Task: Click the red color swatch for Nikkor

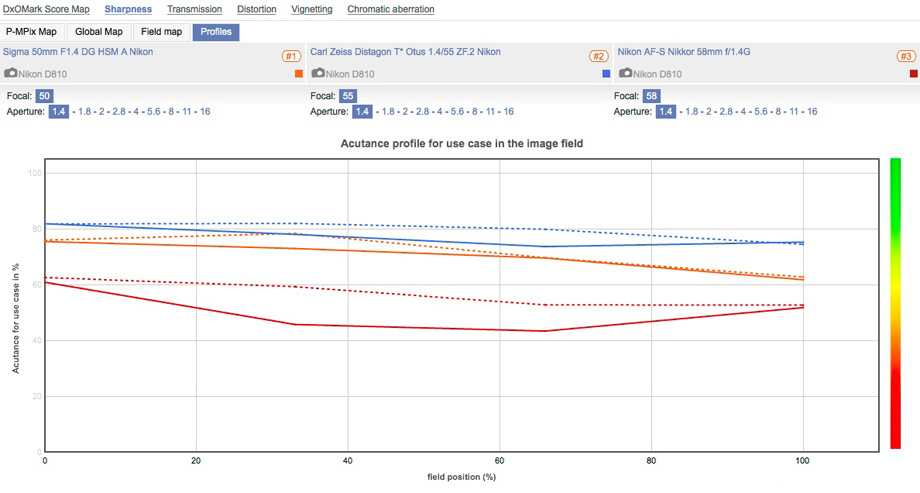Action: coord(914,74)
